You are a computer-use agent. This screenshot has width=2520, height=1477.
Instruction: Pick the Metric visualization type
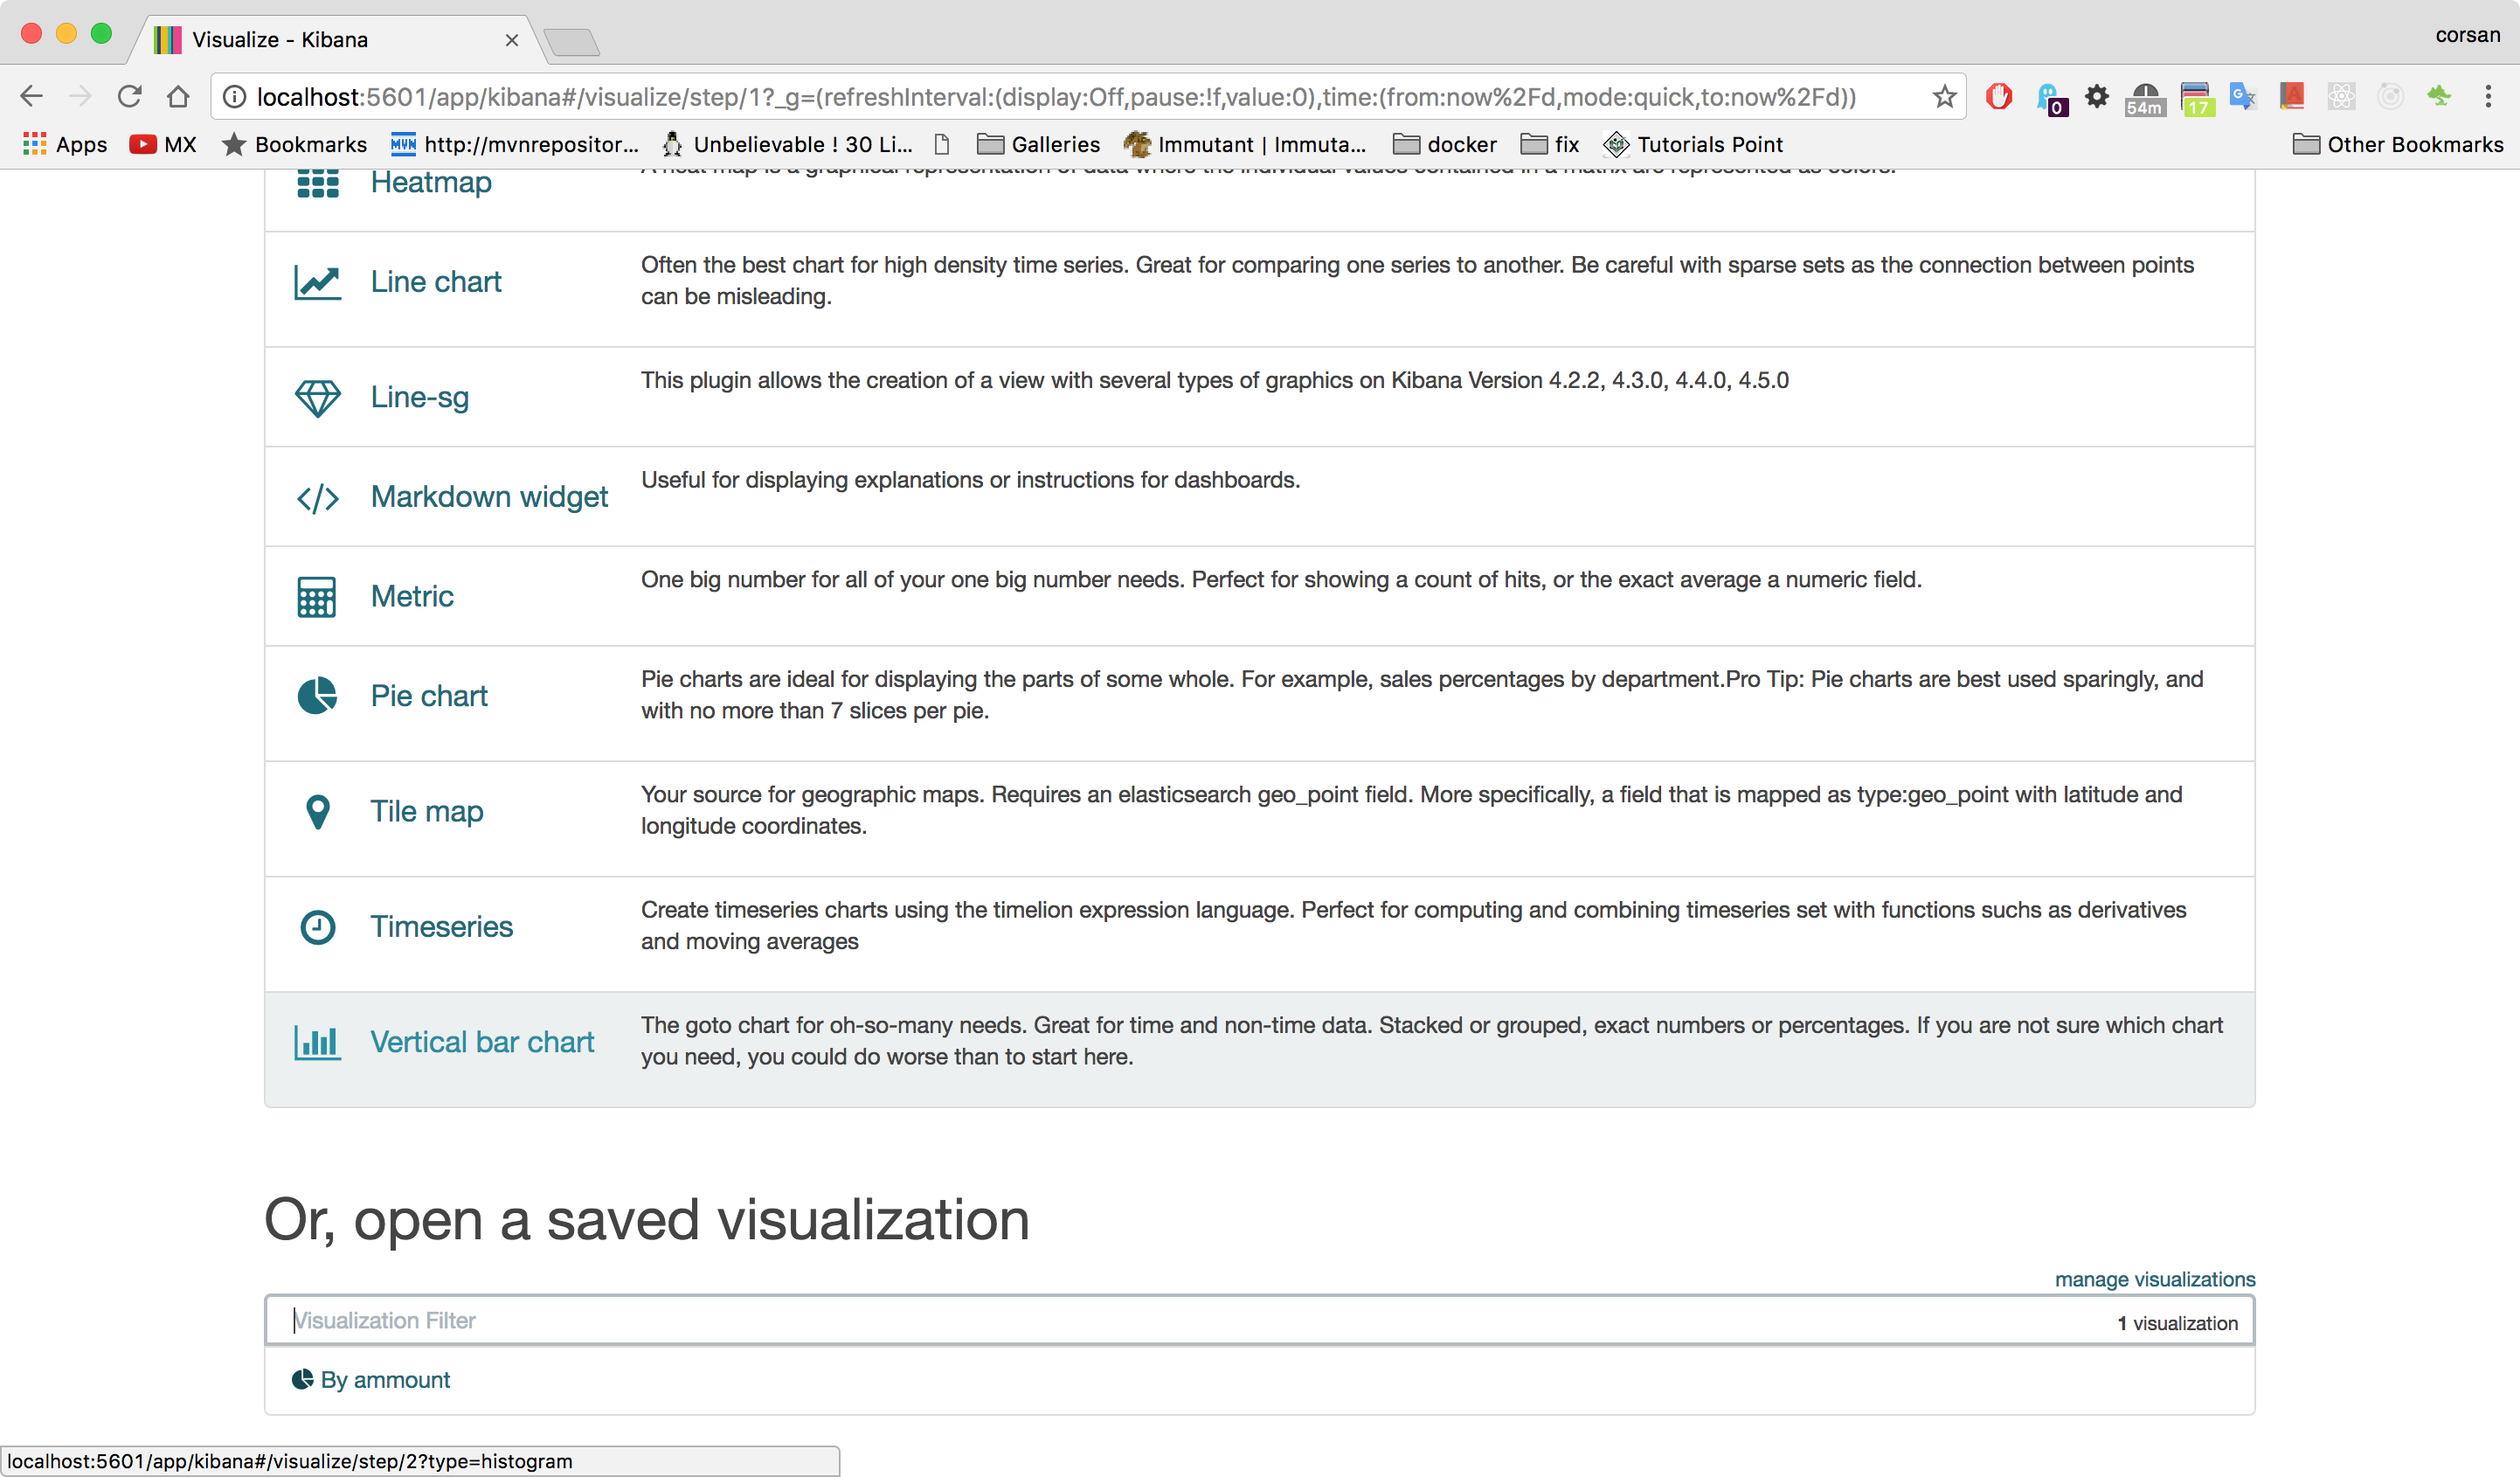pyautogui.click(x=412, y=597)
